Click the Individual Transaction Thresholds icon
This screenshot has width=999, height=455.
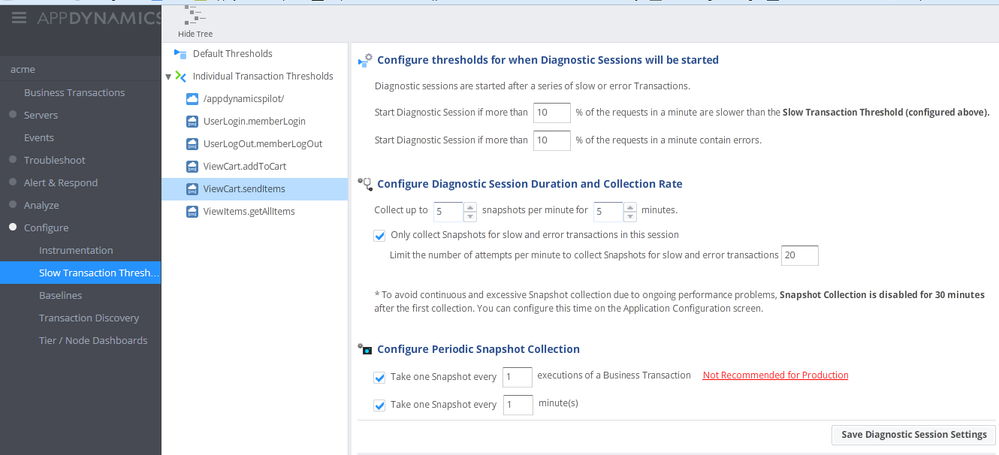(x=181, y=76)
